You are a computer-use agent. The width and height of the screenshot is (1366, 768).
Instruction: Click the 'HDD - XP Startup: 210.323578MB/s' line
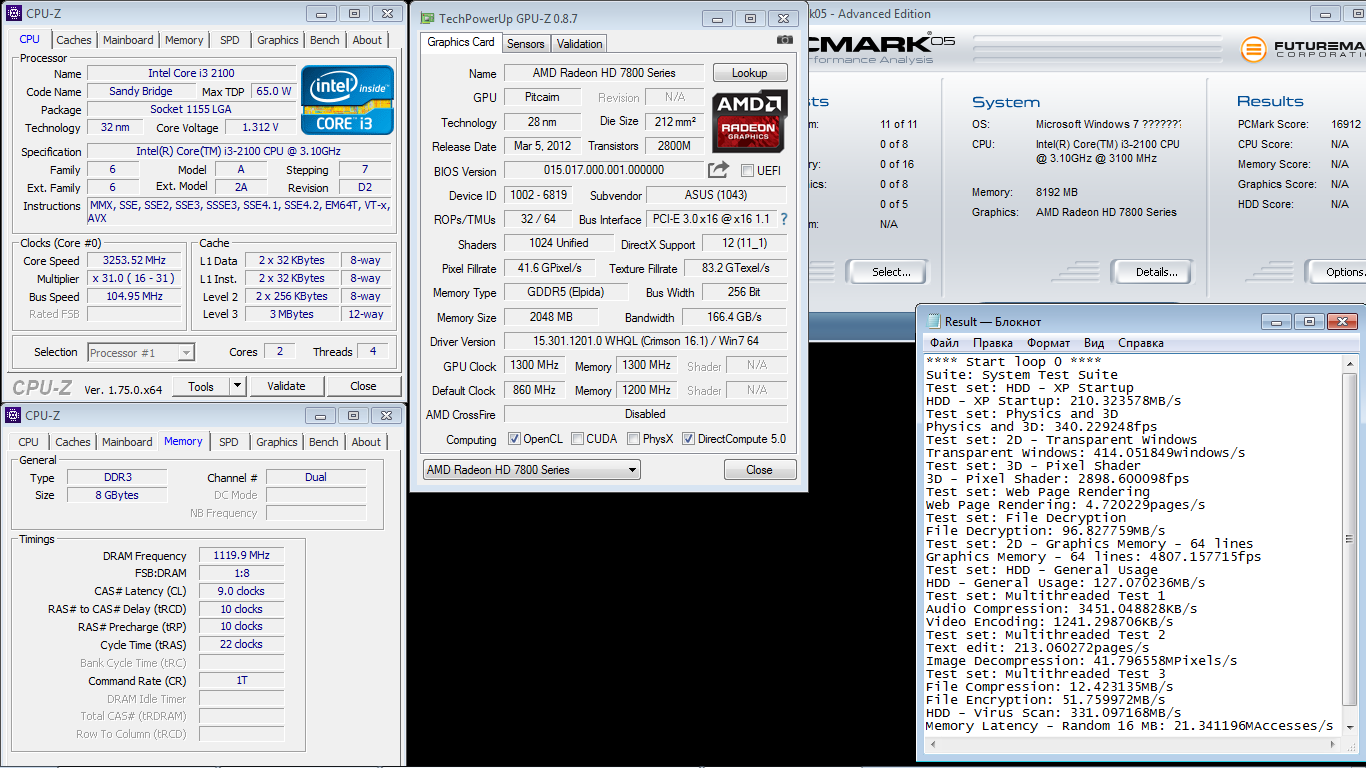pos(1053,401)
